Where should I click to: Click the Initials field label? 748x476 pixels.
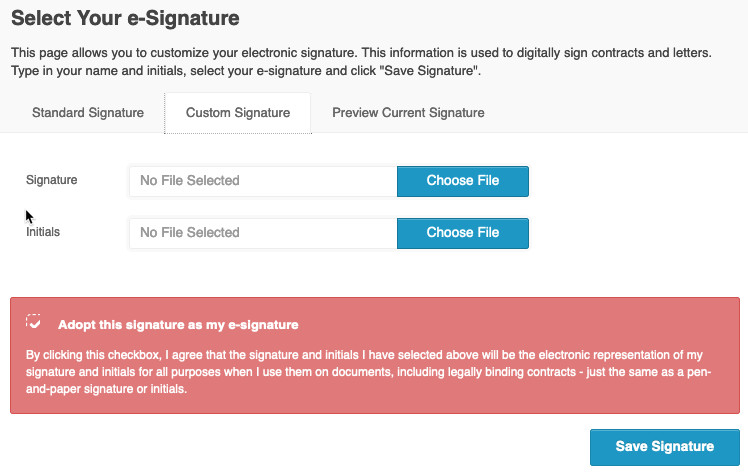click(x=43, y=232)
